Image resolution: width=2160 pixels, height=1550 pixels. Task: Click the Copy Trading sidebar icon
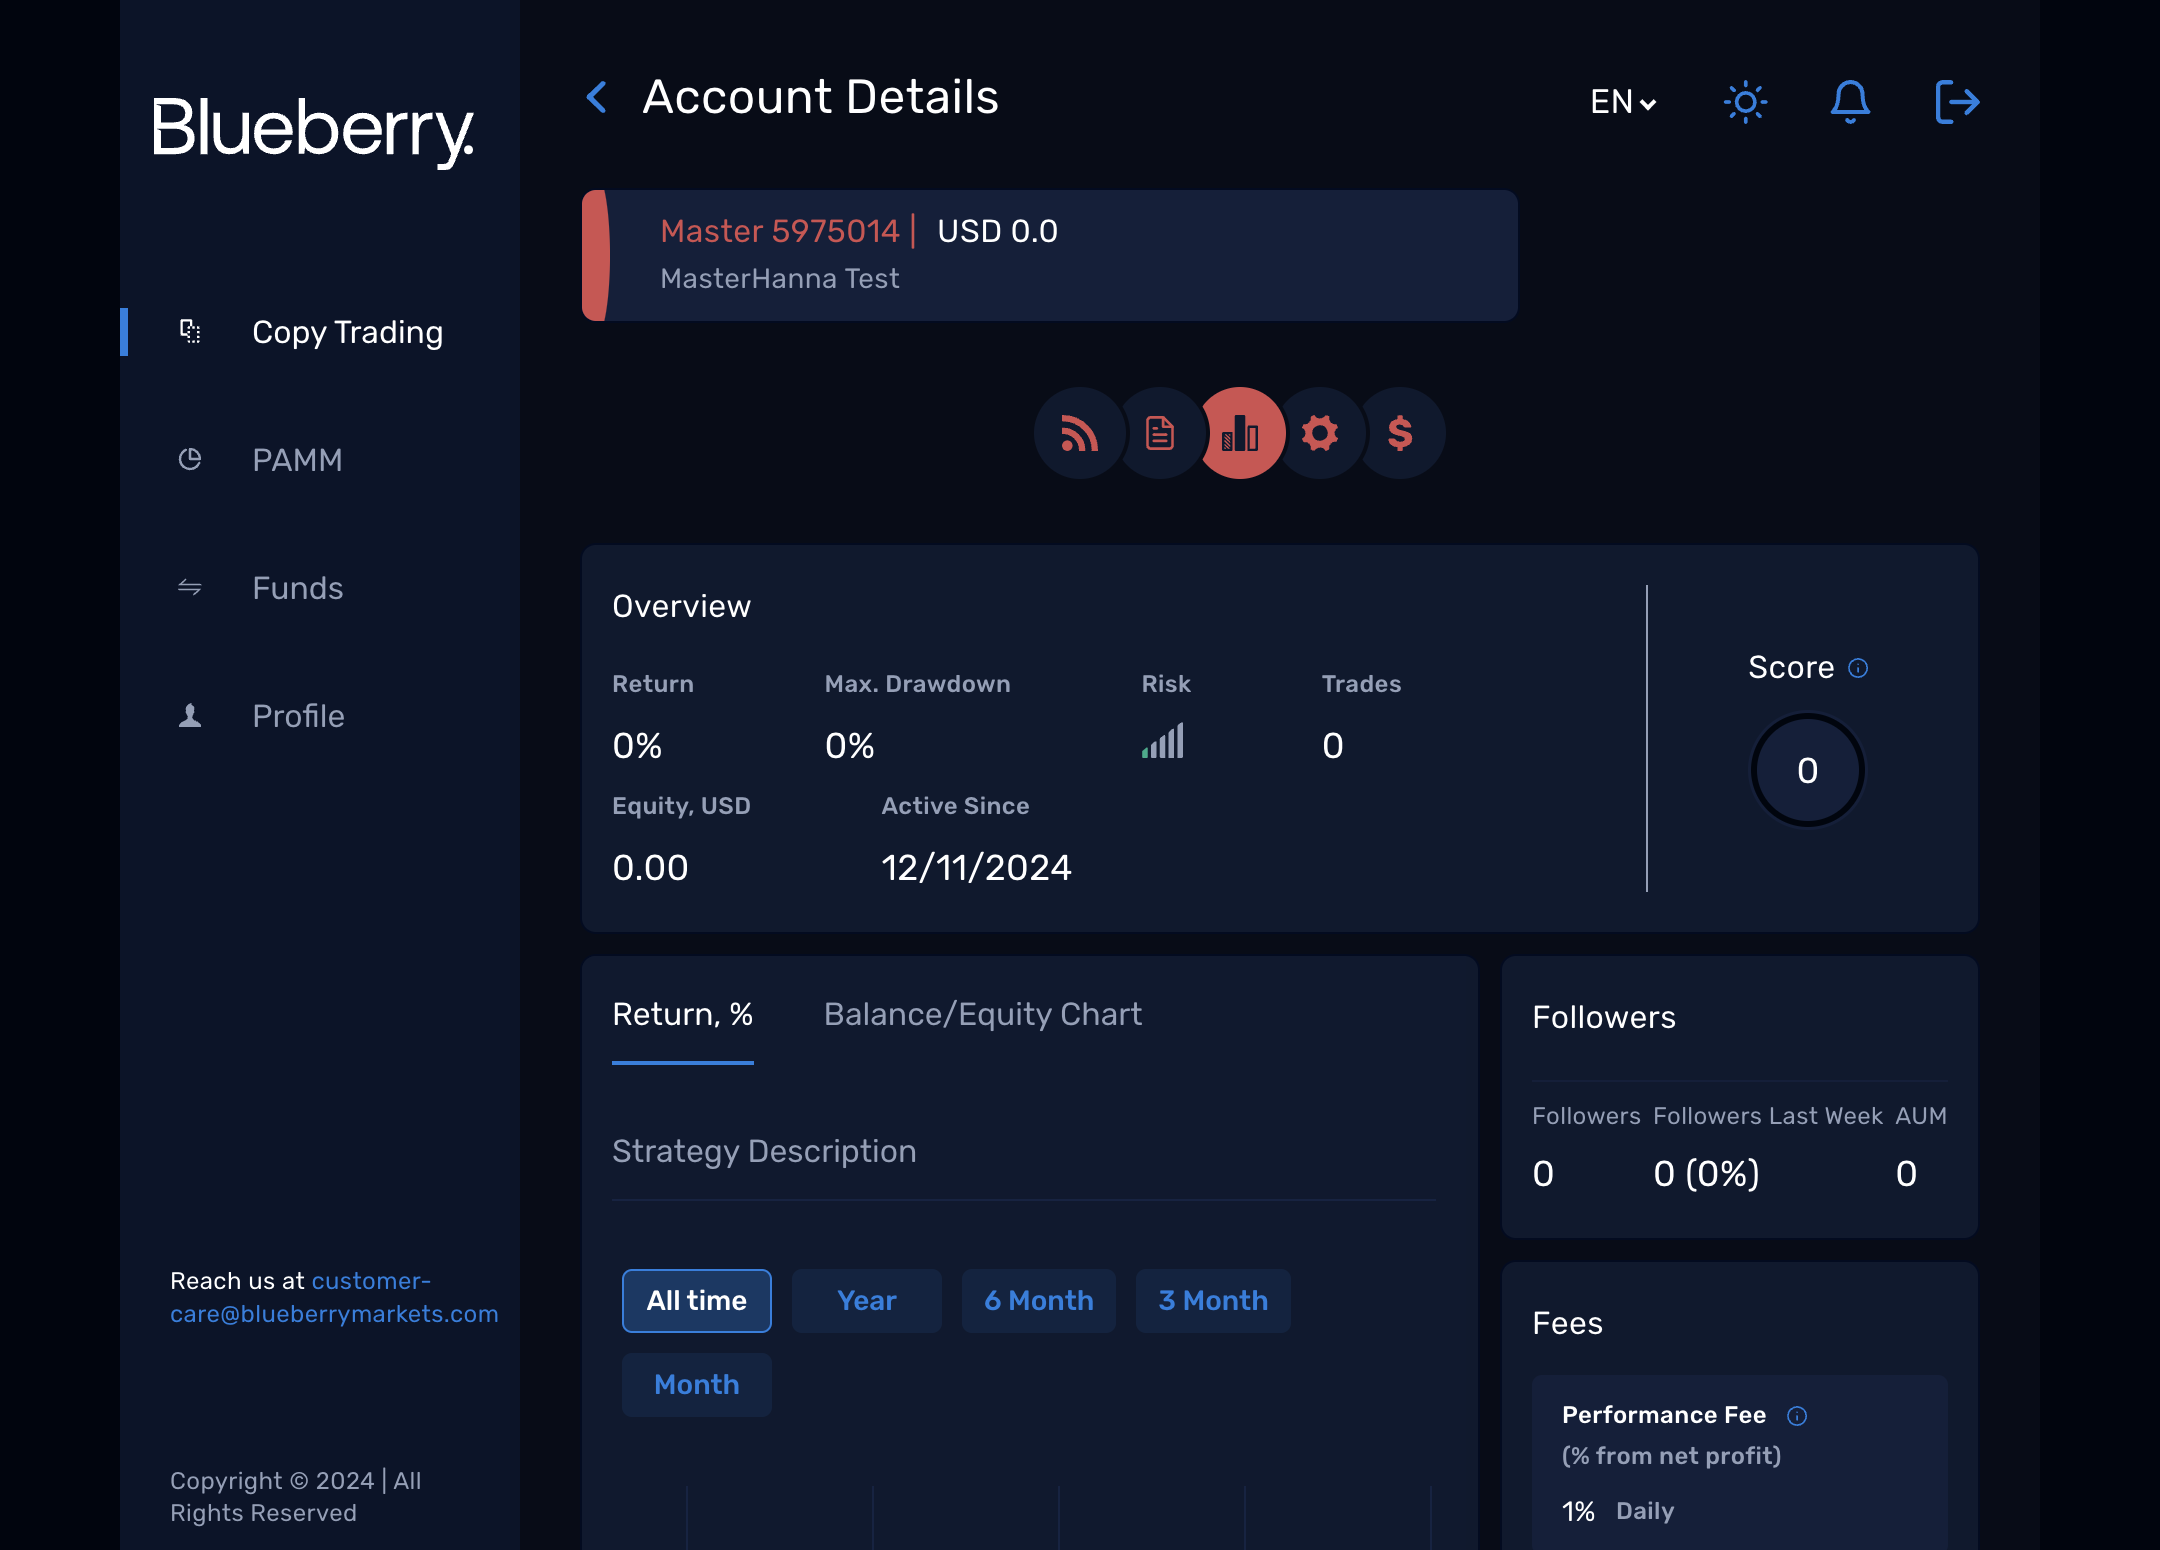(190, 331)
